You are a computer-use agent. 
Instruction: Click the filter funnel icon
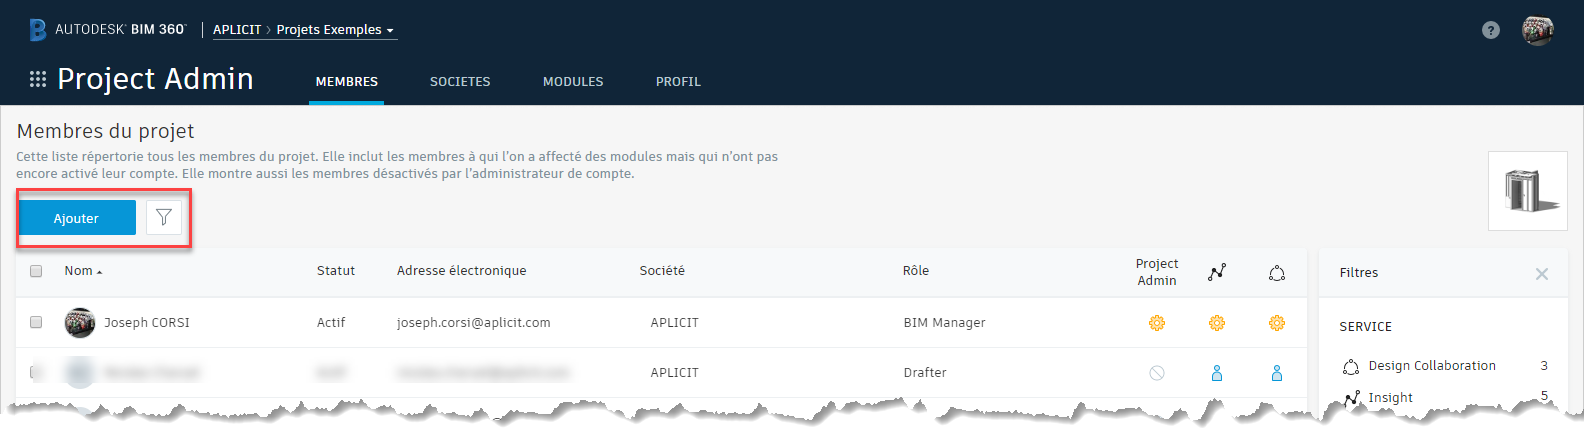click(x=164, y=218)
